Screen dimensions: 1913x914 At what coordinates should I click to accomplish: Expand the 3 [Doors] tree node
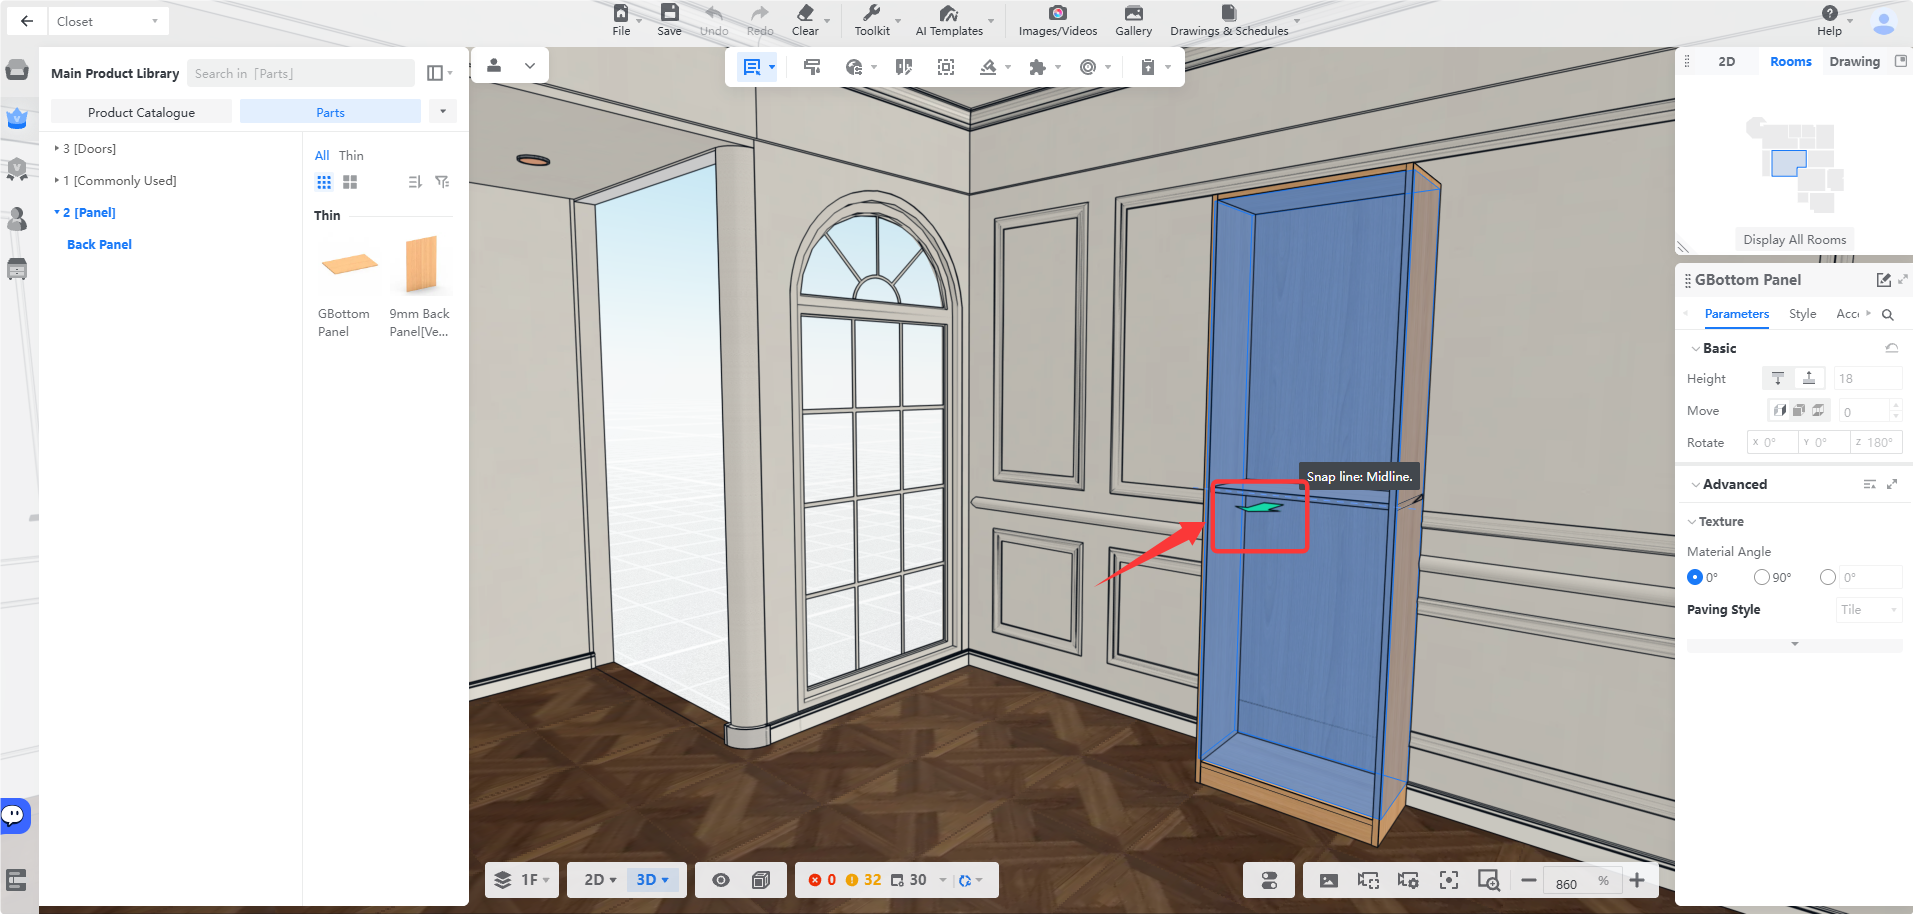tap(56, 148)
